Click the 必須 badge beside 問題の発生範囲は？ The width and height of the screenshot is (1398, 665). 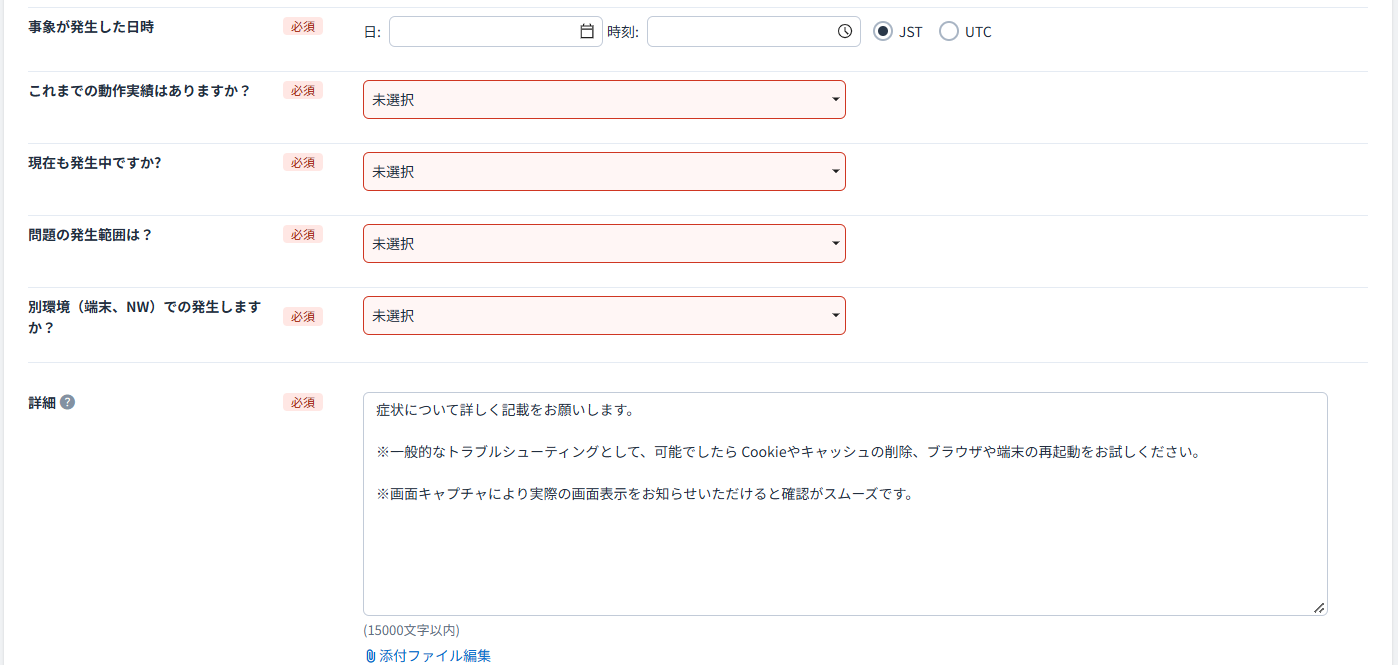[303, 234]
